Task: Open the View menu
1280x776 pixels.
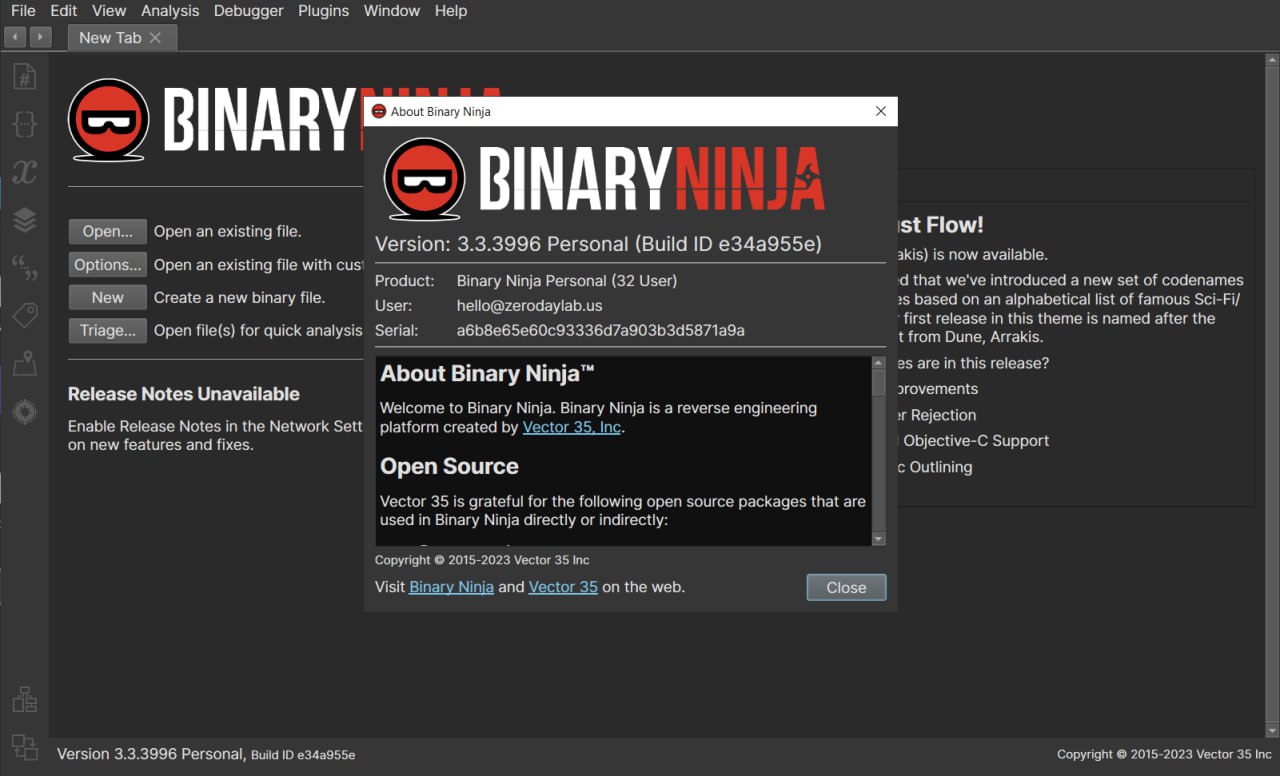Action: [x=109, y=11]
